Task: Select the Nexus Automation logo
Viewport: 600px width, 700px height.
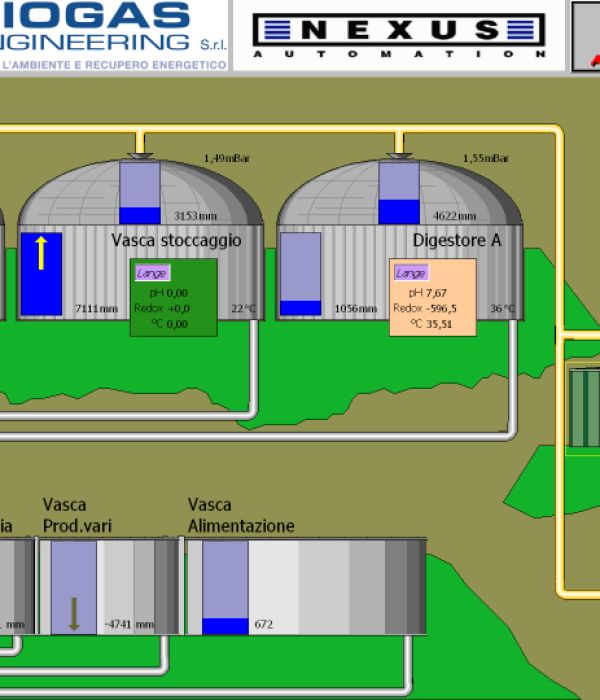Action: click(399, 35)
